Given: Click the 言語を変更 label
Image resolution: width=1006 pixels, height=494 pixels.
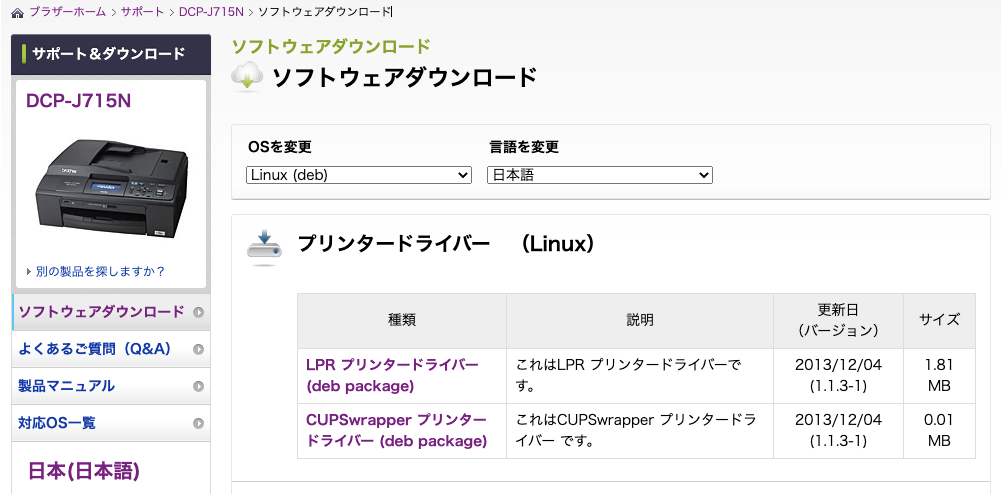Looking at the screenshot, I should pyautogui.click(x=524, y=147).
